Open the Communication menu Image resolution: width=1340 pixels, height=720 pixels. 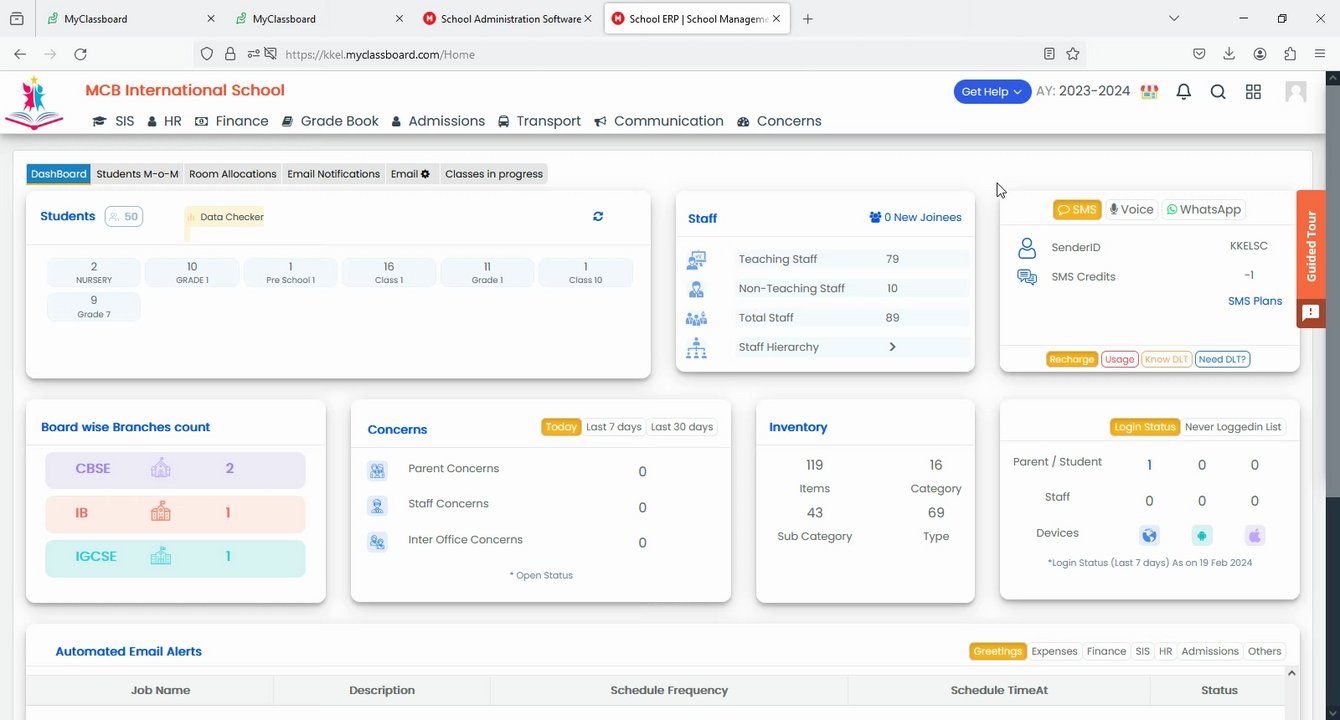pyautogui.click(x=659, y=121)
